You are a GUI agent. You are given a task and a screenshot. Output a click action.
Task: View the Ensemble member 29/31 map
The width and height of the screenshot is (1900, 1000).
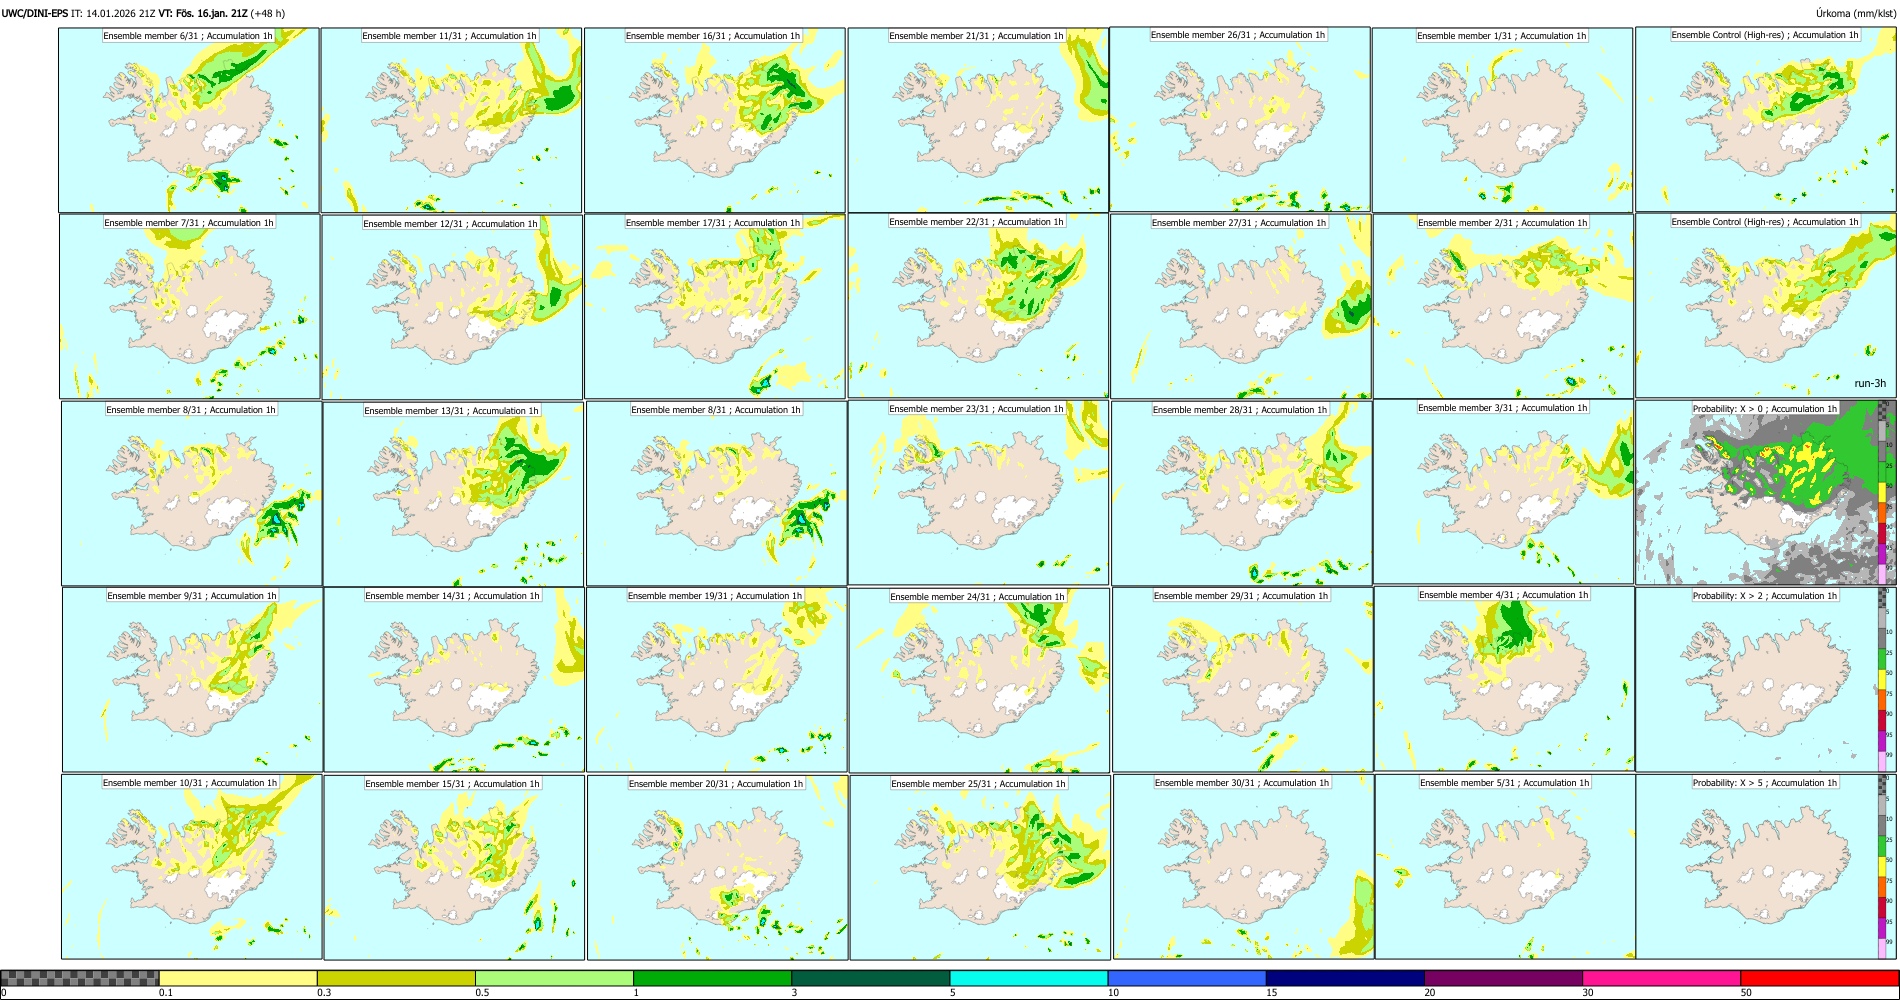tap(1242, 679)
